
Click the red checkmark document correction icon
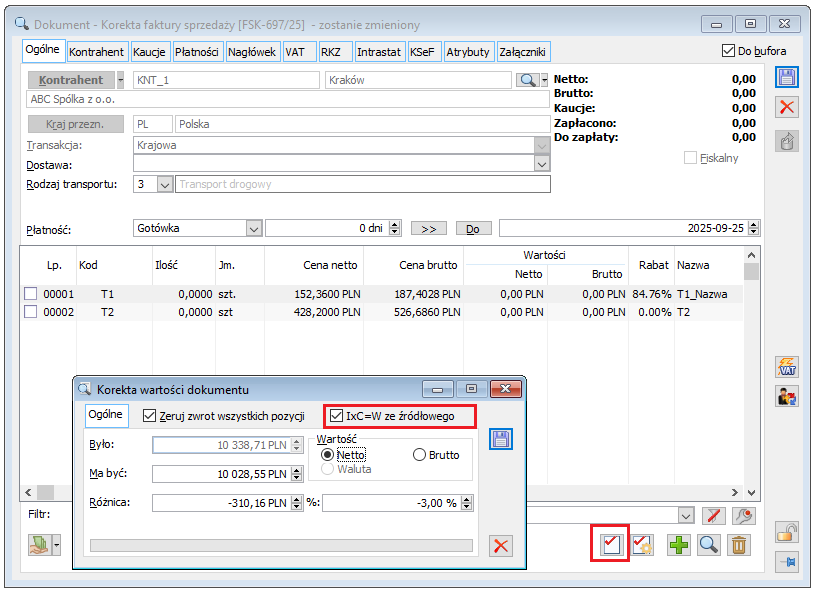(611, 545)
